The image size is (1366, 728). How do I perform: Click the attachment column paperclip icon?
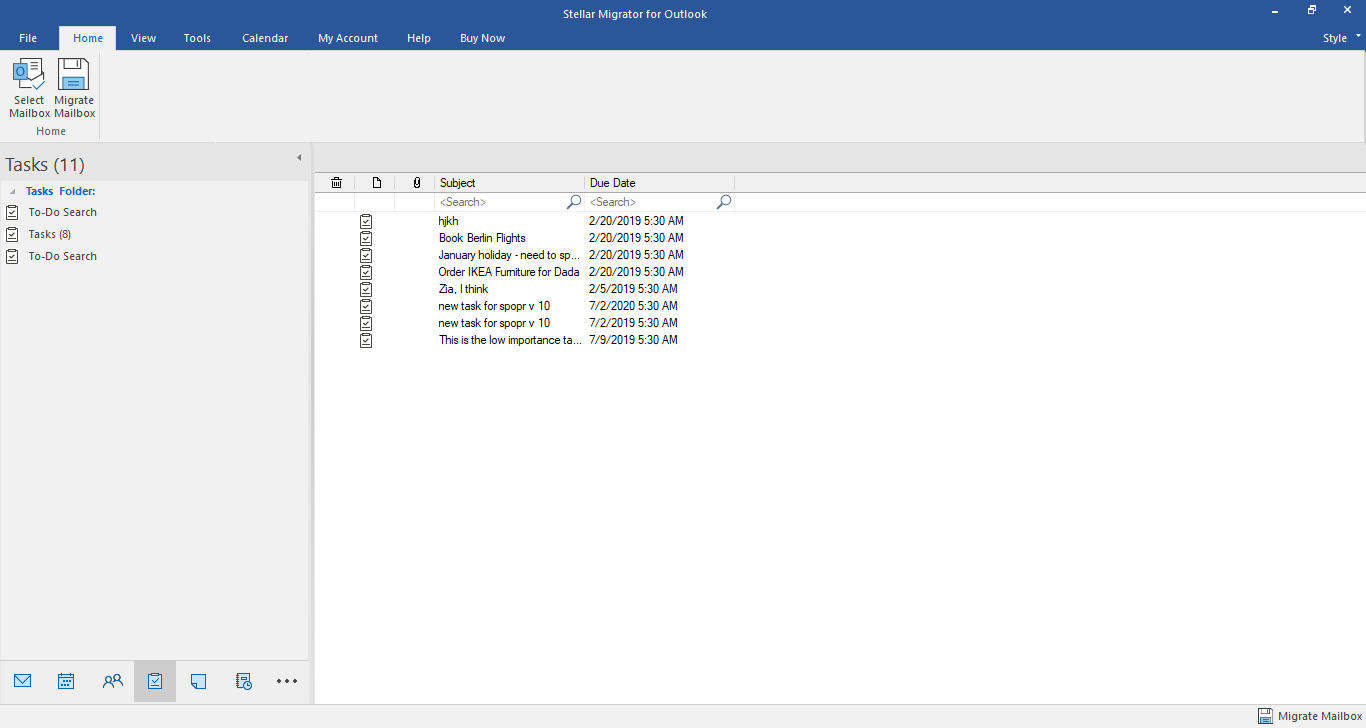point(416,183)
